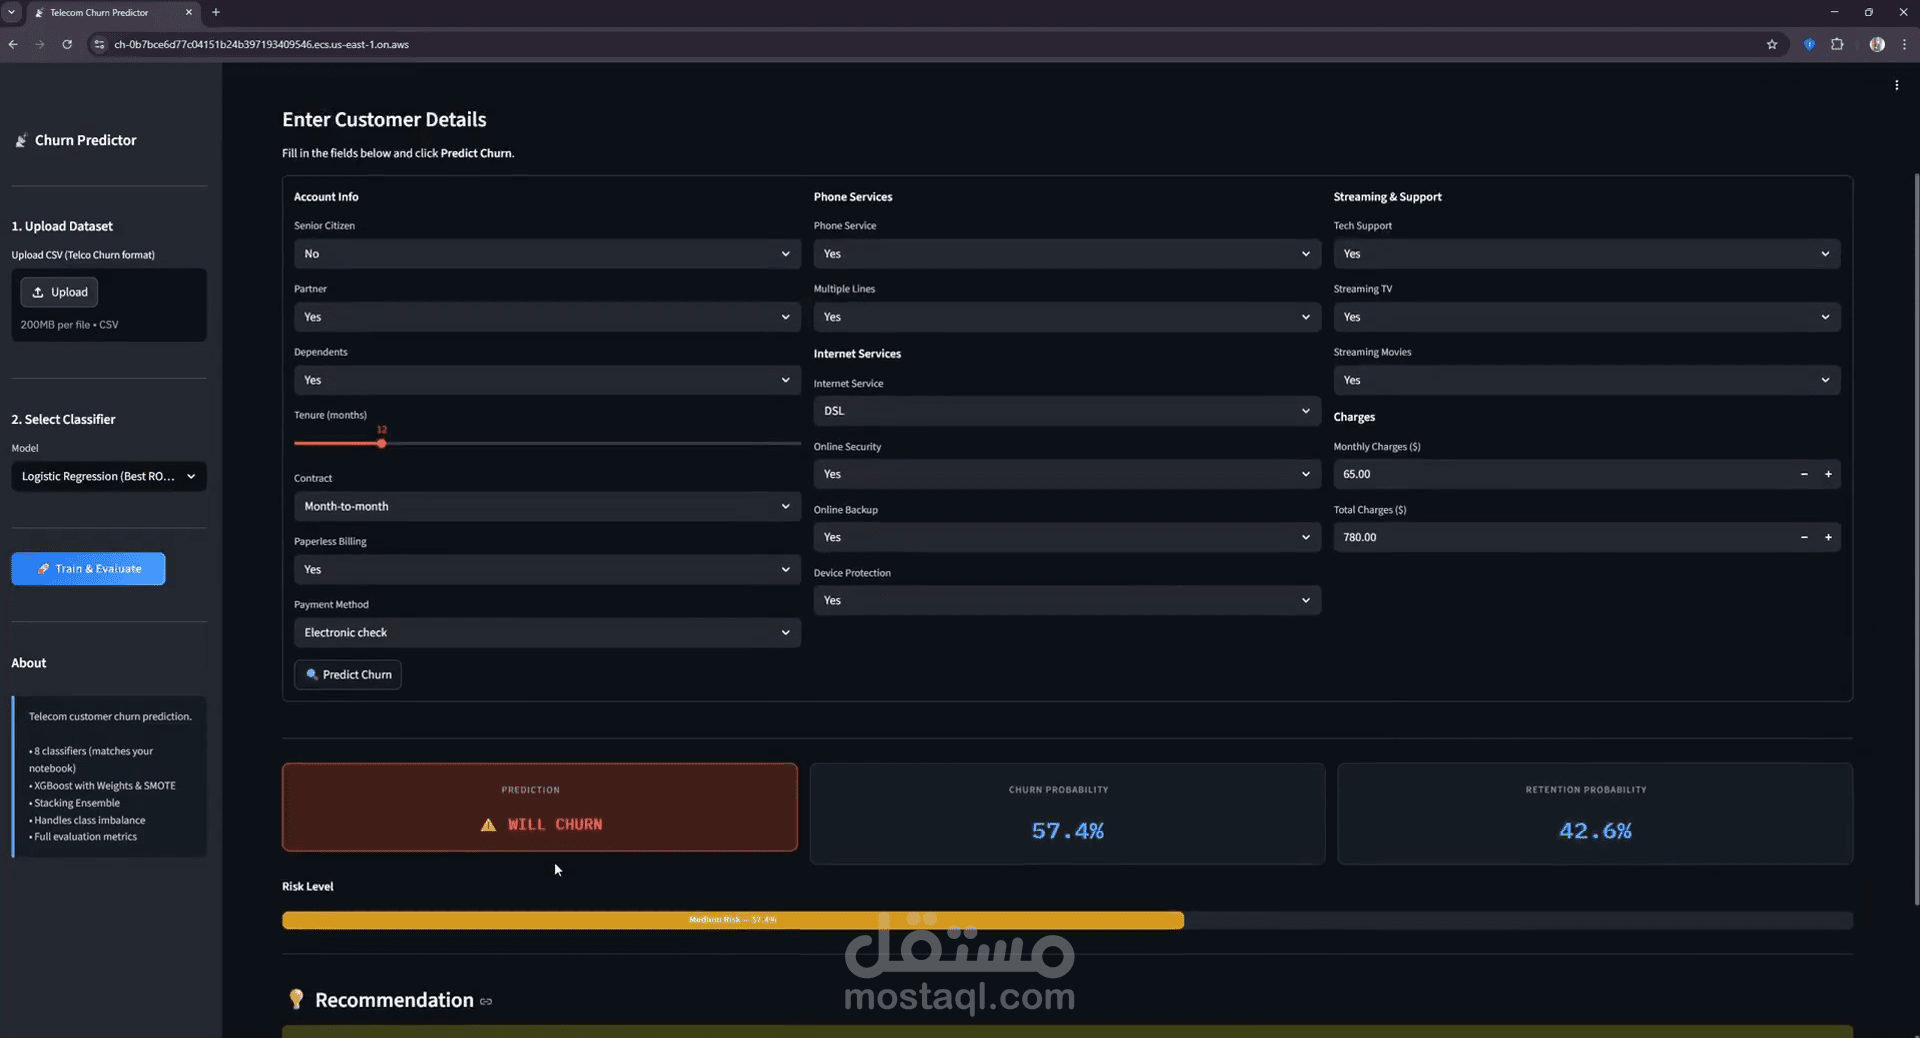Bookmark this page with star icon
Image resolution: width=1920 pixels, height=1038 pixels.
tap(1772, 44)
